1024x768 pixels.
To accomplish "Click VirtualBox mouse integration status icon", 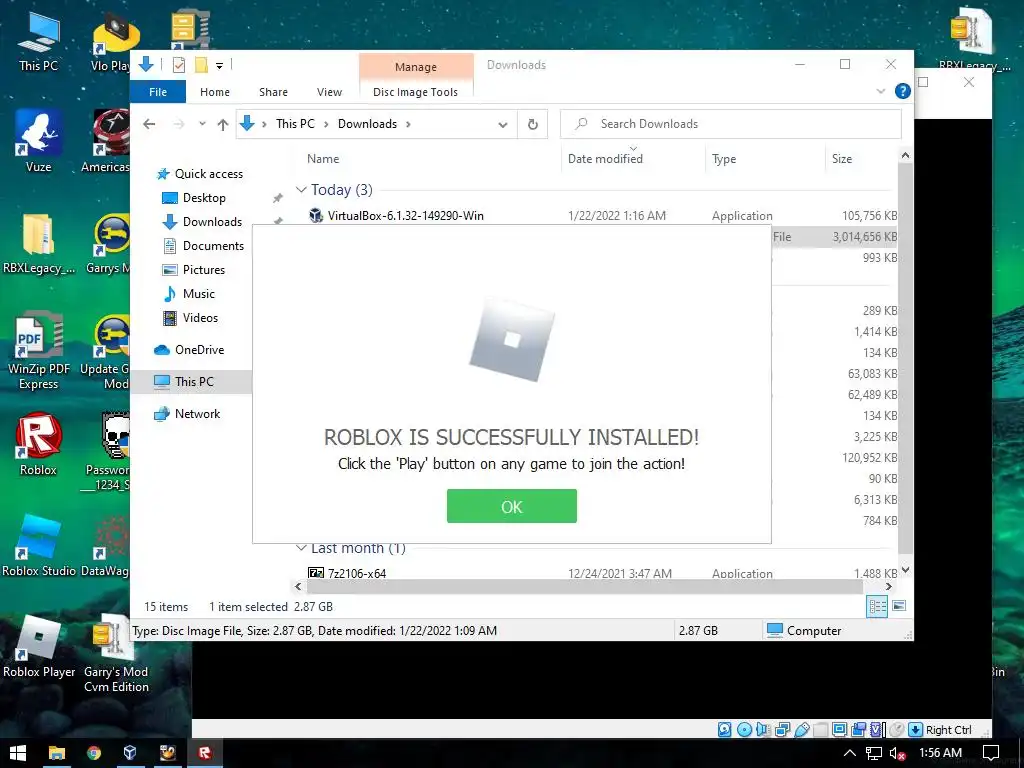I will pyautogui.click(x=897, y=729).
